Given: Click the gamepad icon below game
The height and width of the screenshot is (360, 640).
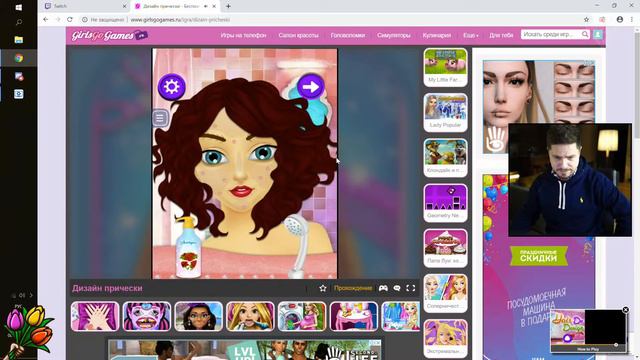Looking at the screenshot, I should click(x=383, y=288).
